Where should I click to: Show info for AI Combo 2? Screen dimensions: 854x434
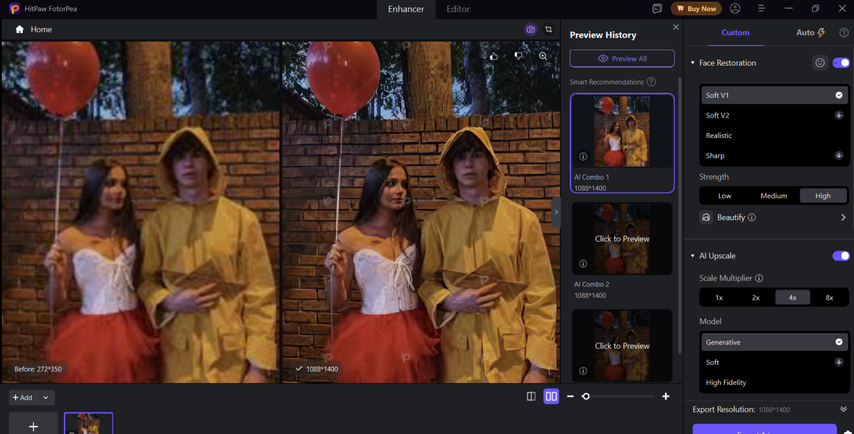point(583,264)
